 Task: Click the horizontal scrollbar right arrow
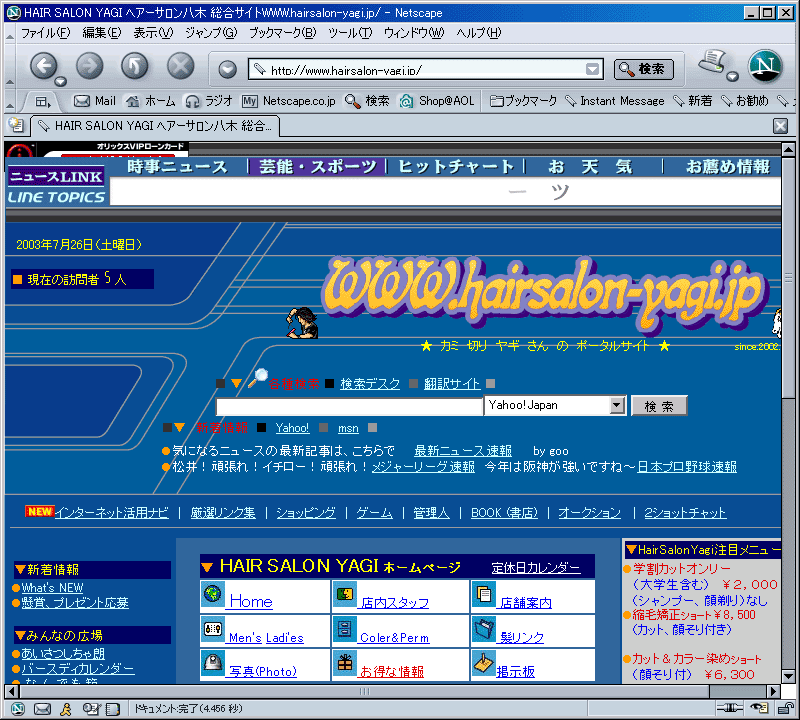click(x=773, y=691)
